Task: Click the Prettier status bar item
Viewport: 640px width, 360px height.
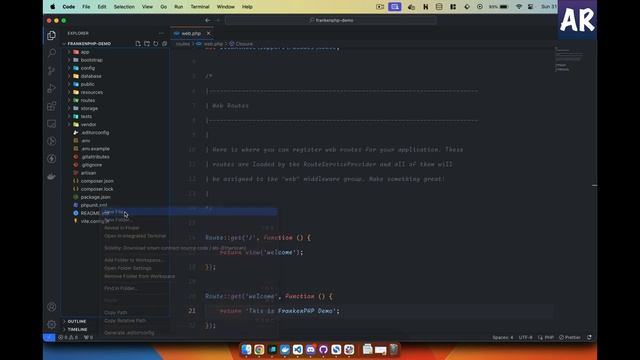Action: 570,338
